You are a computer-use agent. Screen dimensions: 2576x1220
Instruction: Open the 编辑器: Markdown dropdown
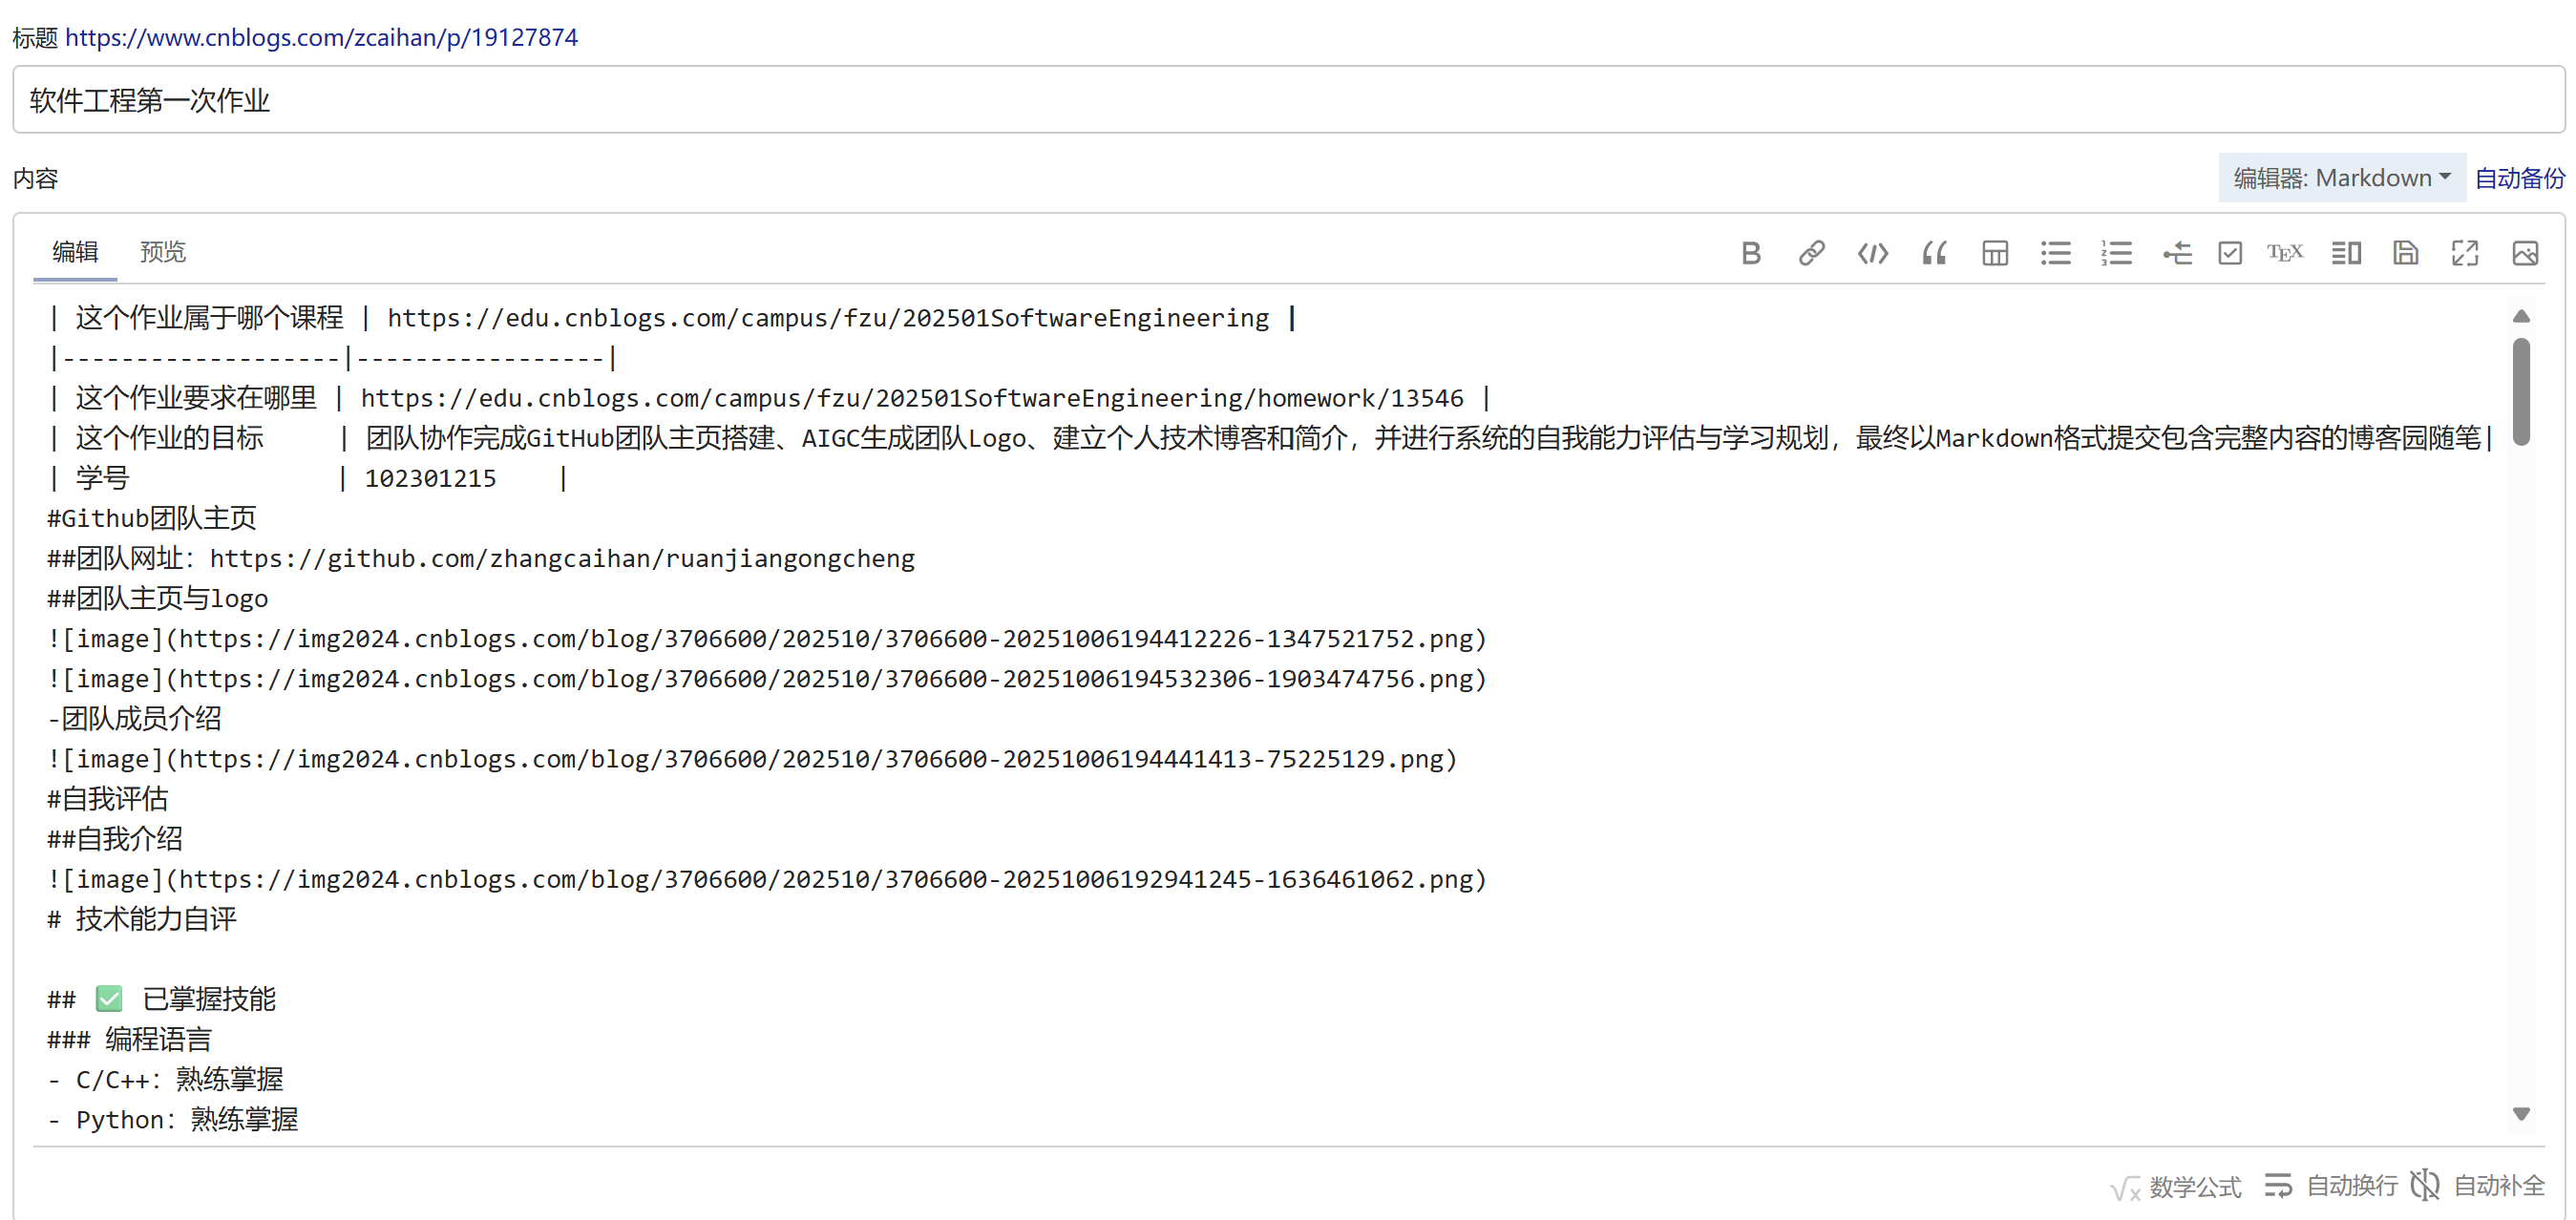click(x=2341, y=178)
